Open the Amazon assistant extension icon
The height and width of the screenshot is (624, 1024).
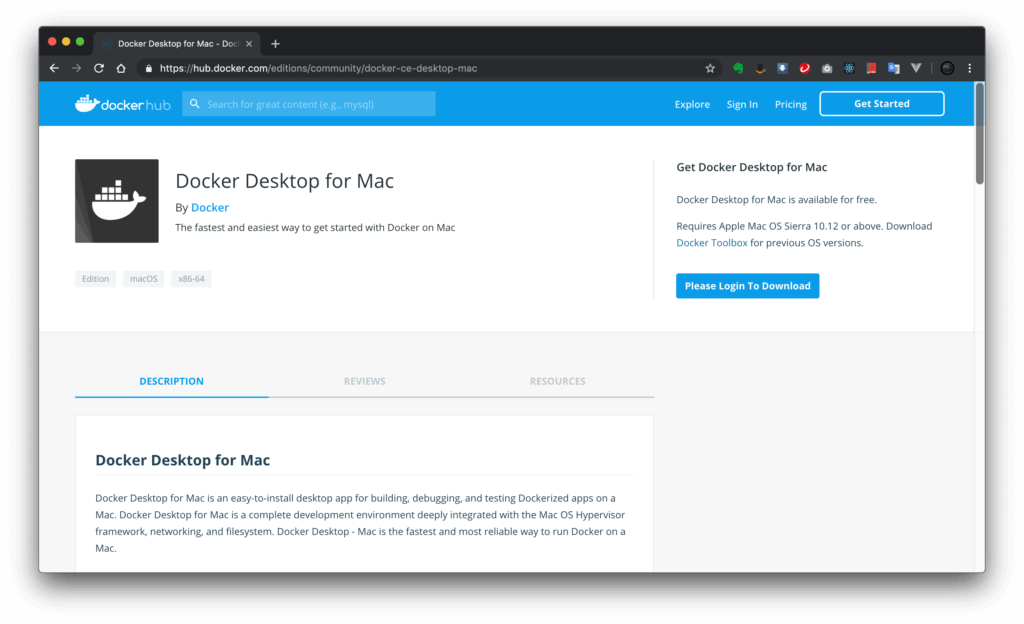pos(760,68)
